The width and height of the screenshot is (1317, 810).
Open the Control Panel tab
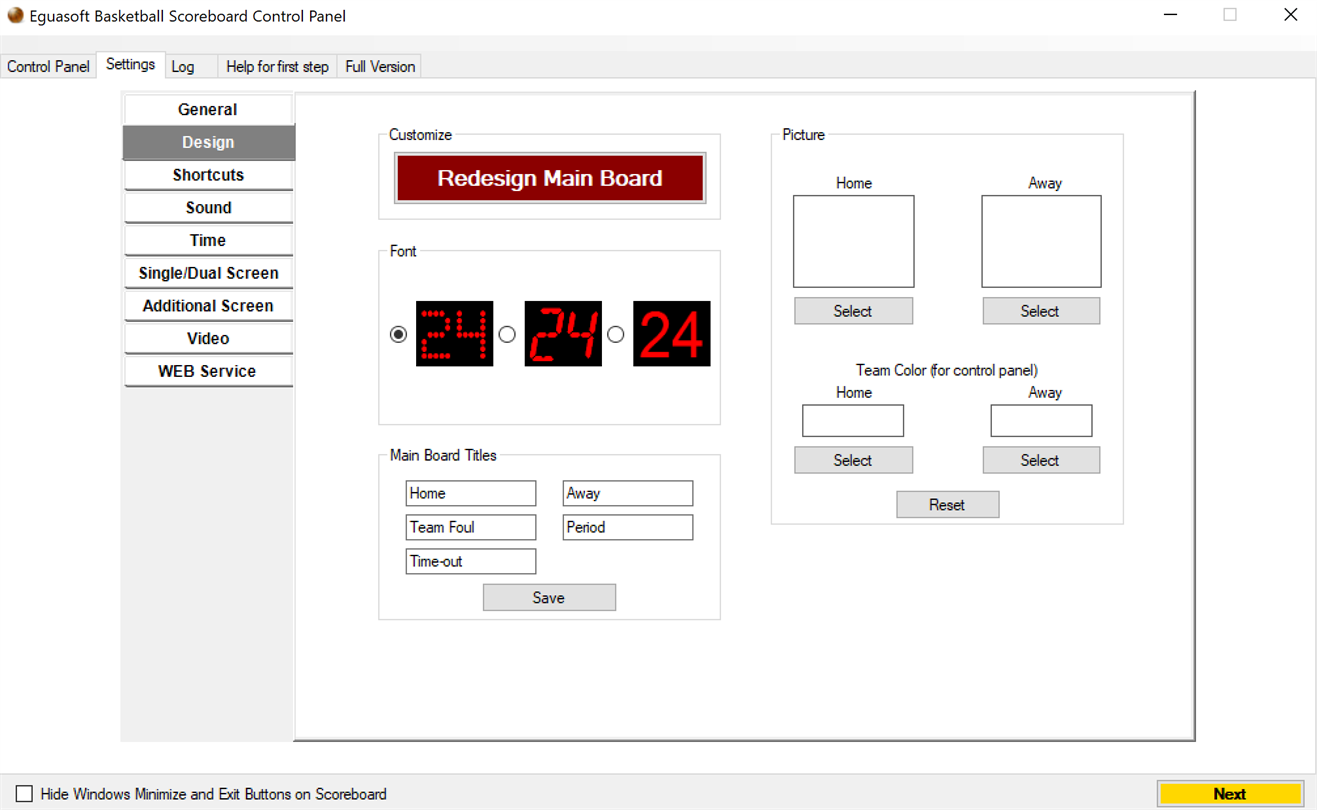(x=48, y=66)
